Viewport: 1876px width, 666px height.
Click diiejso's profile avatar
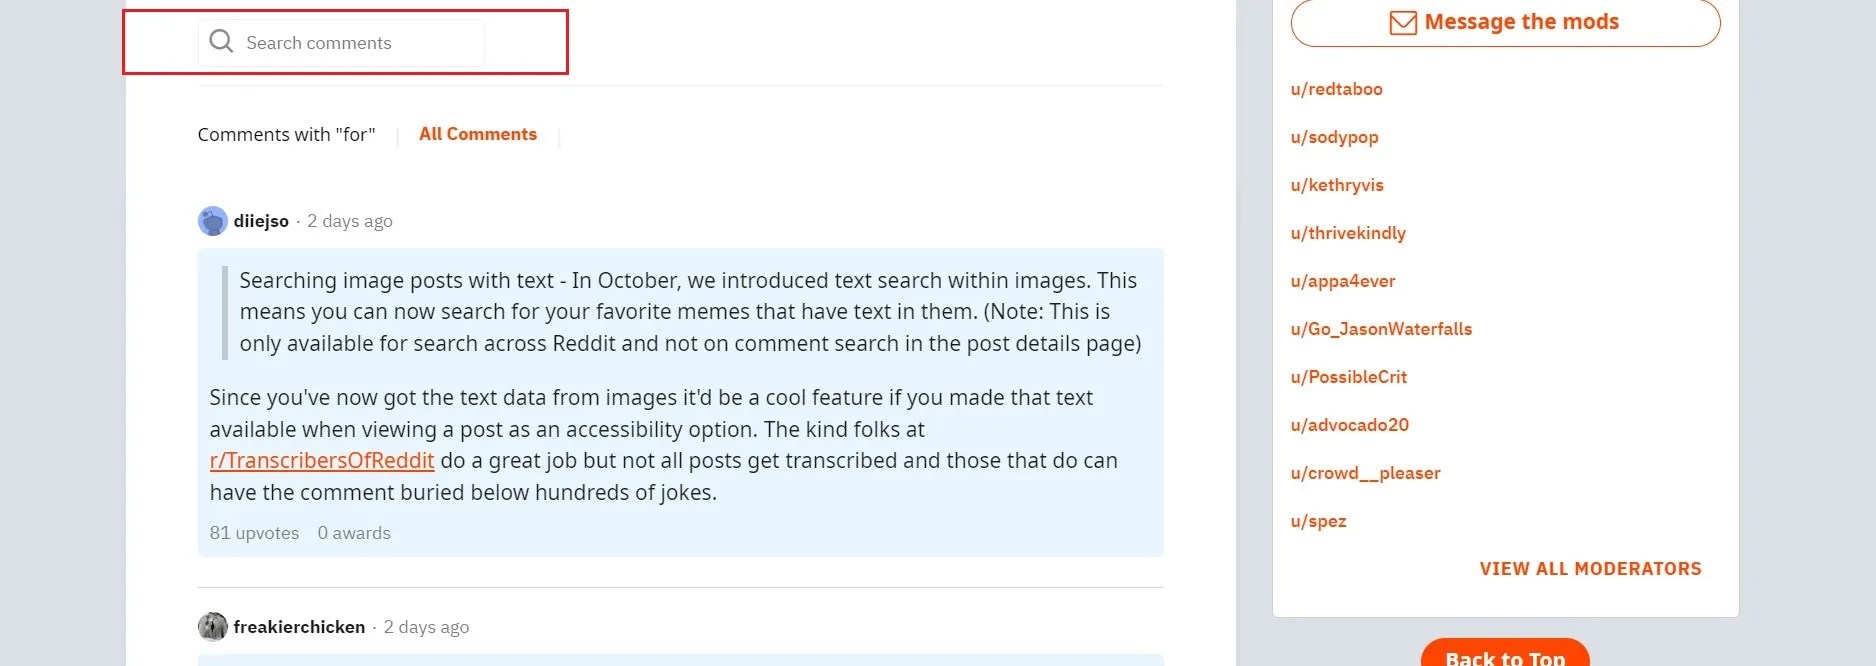coord(212,221)
